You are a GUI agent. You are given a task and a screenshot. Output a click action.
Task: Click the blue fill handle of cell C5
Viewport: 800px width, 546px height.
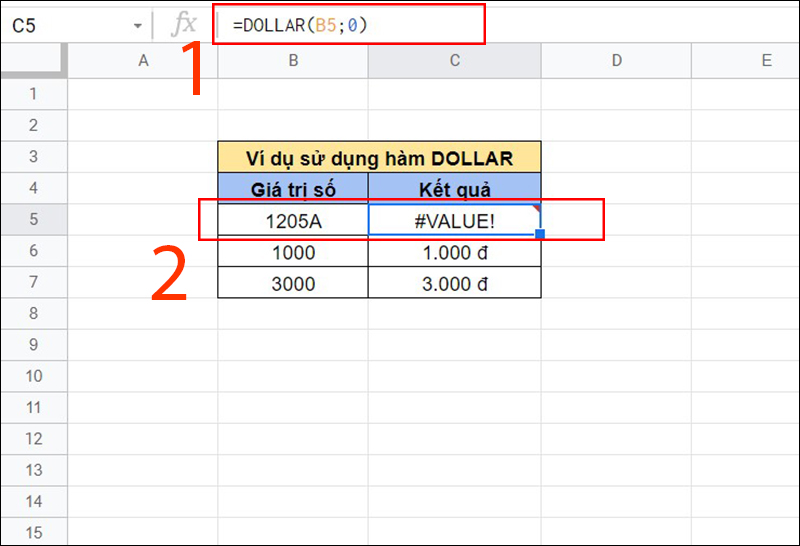click(540, 234)
